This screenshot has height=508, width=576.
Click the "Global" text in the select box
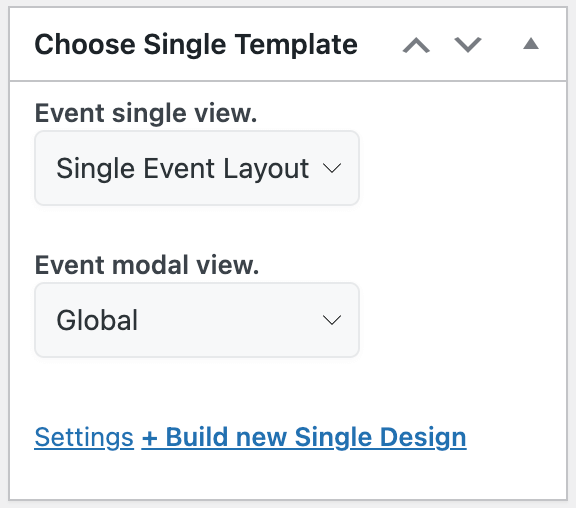tap(97, 320)
